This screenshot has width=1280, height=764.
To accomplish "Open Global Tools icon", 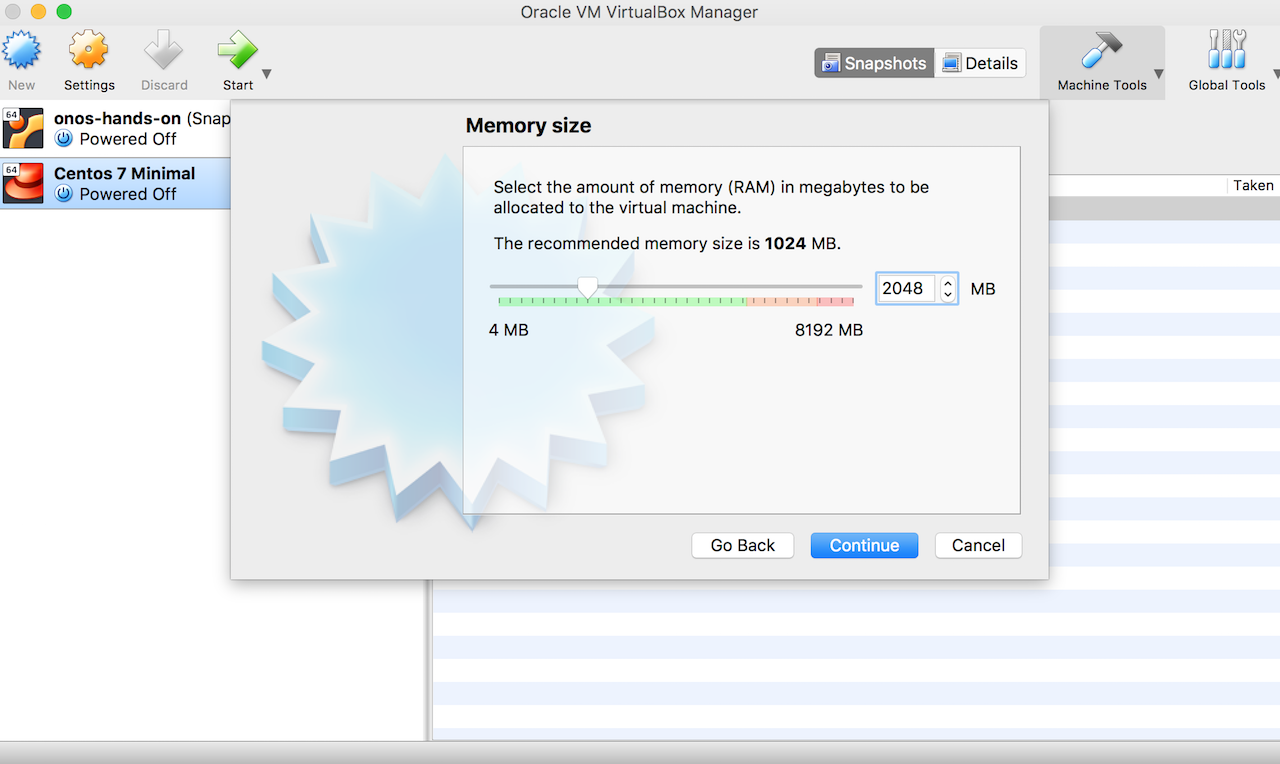I will click(1227, 50).
